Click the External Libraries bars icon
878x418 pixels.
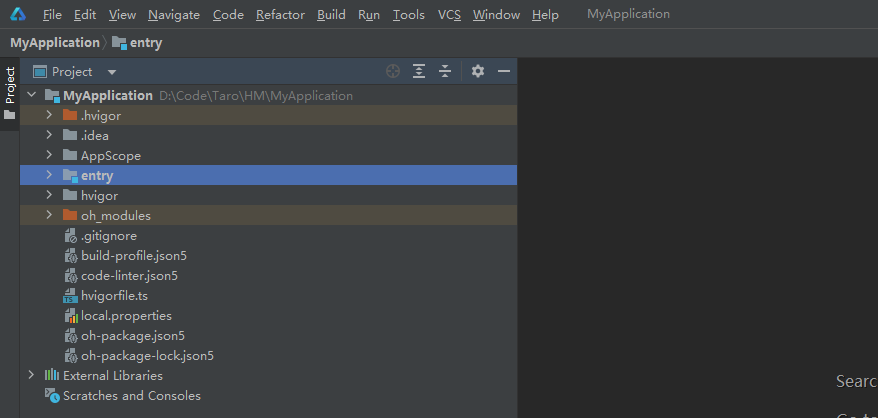(x=52, y=375)
